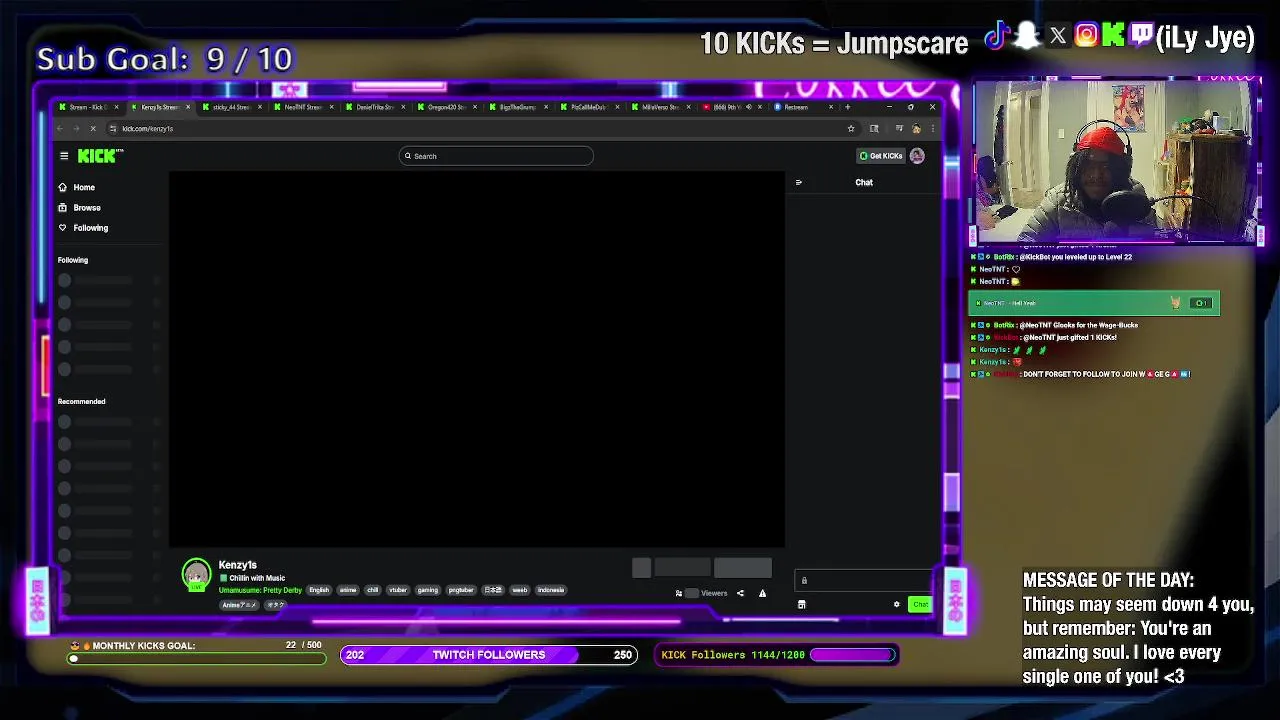Viewport: 1280px width, 720px height.
Task: Open chat settings gear icon
Action: (897, 604)
